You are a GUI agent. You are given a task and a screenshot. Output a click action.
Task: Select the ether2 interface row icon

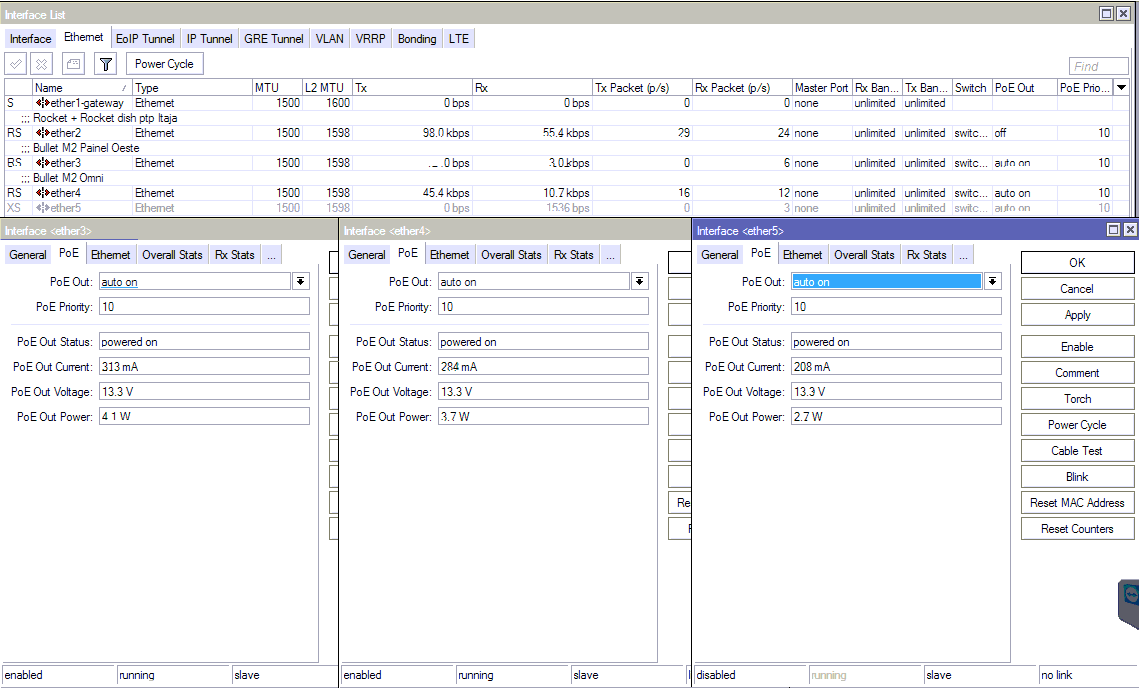(x=44, y=133)
